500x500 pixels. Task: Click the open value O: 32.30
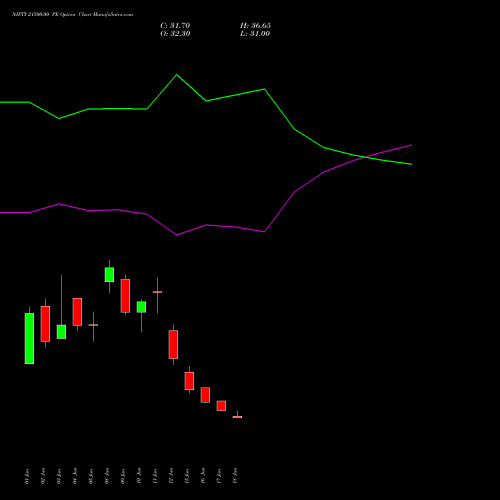(x=175, y=34)
